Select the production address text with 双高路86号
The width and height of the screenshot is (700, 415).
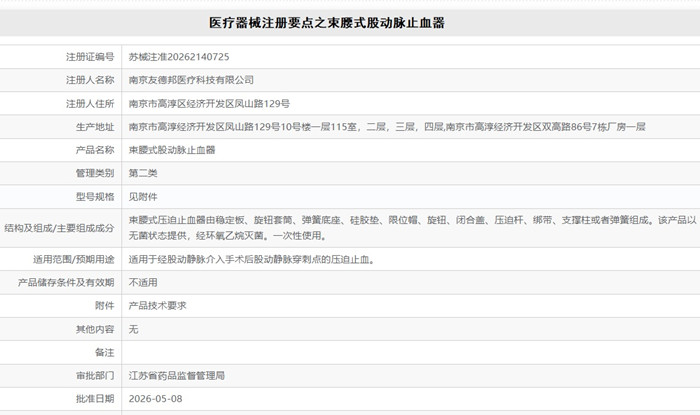click(387, 127)
